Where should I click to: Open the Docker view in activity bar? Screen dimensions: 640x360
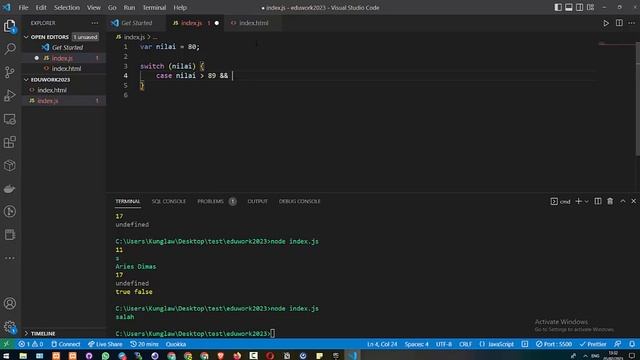tap(10, 189)
